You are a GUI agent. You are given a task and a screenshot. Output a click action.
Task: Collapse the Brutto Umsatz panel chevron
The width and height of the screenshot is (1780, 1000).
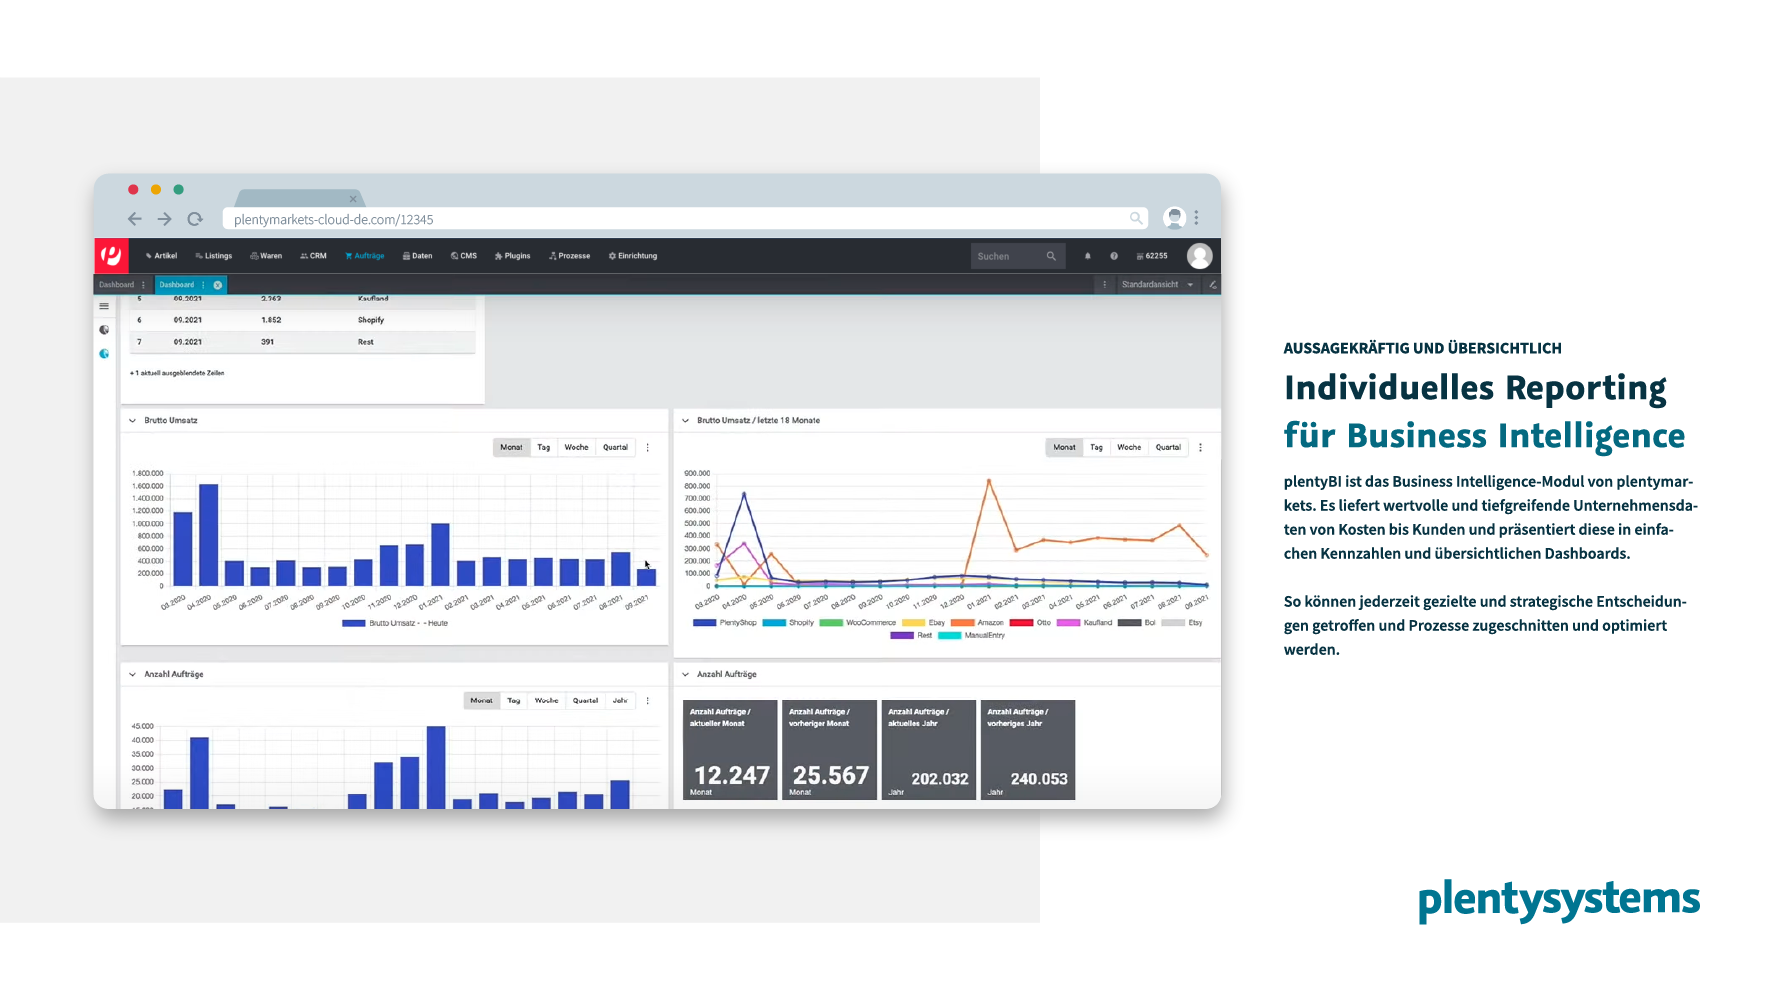132,420
